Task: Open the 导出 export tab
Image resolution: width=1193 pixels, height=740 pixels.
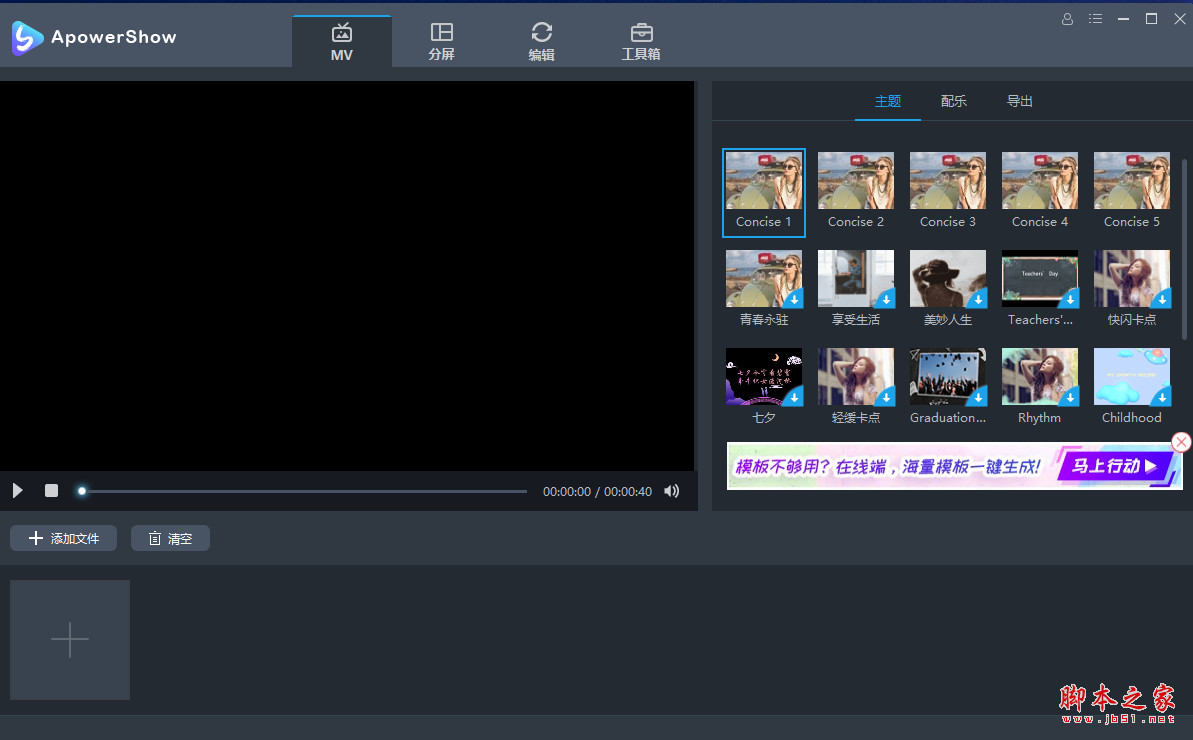Action: click(x=1019, y=101)
